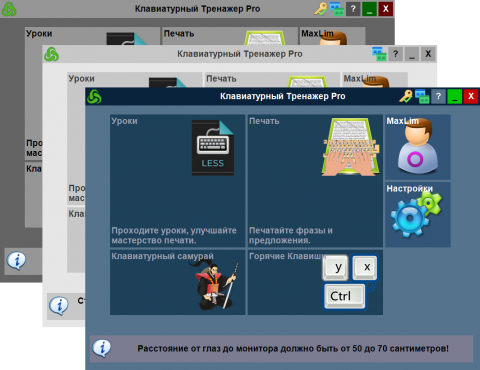The image size is (480, 370).
Task: Click the window-switch icon in blue title bar
Action: tap(422, 96)
